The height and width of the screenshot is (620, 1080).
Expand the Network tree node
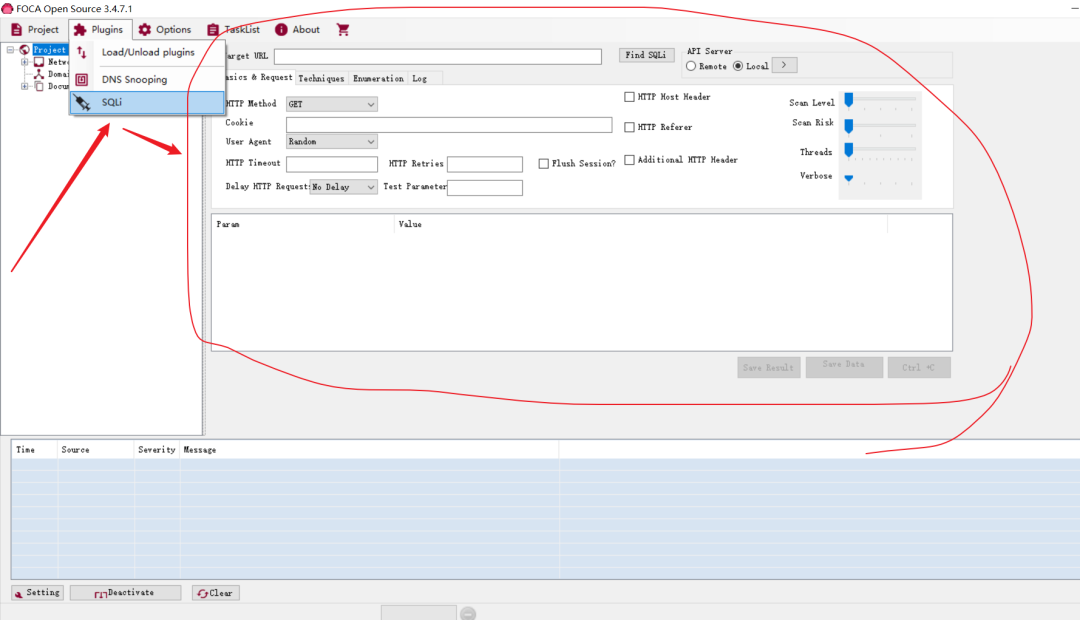point(24,62)
